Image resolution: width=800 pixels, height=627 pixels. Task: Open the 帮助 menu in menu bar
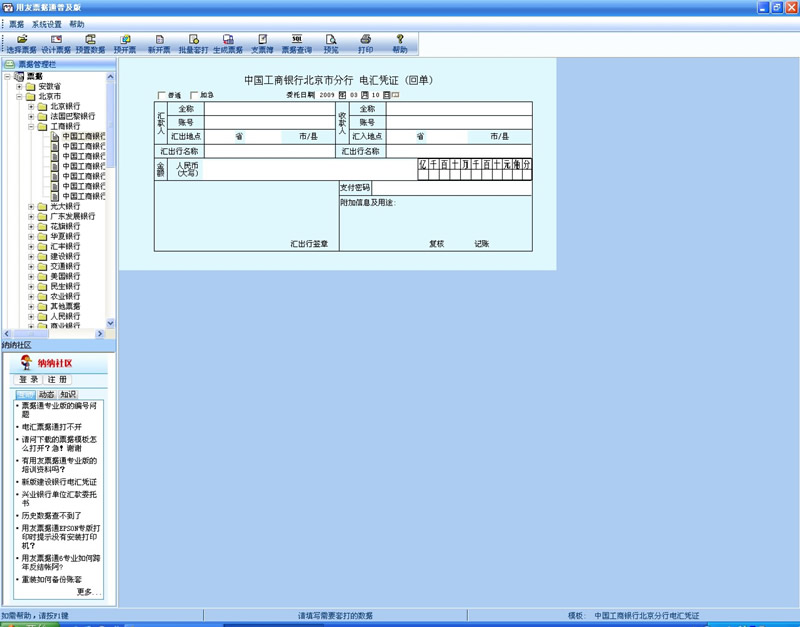[77, 24]
